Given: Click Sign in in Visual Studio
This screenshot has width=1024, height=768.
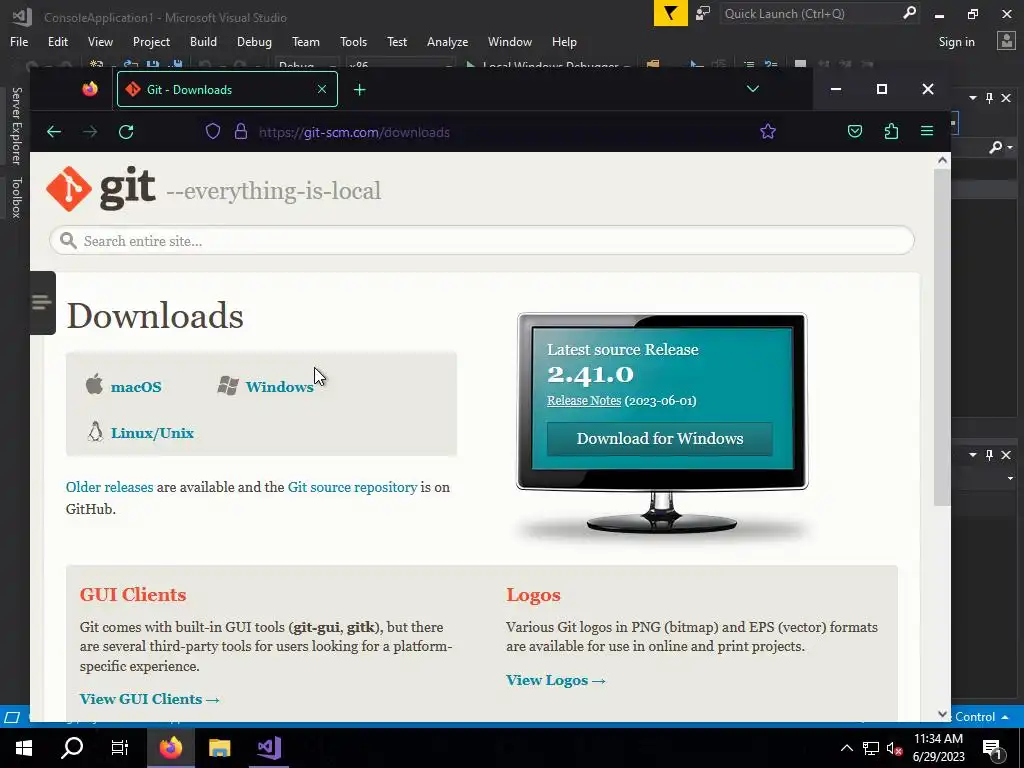Looking at the screenshot, I should pyautogui.click(x=956, y=42).
